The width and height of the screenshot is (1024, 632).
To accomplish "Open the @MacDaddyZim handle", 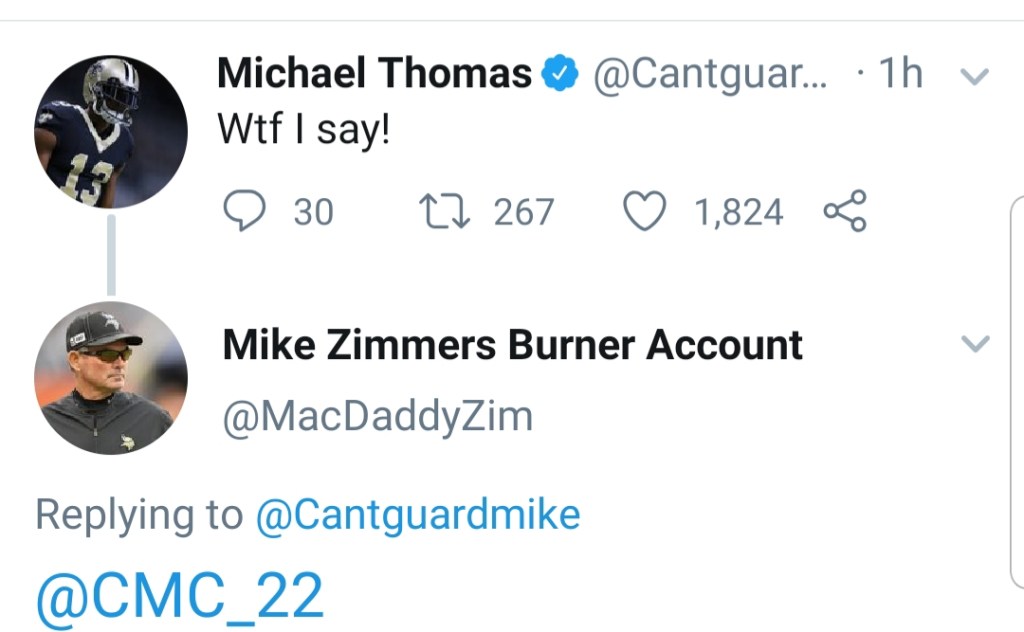I will click(377, 416).
